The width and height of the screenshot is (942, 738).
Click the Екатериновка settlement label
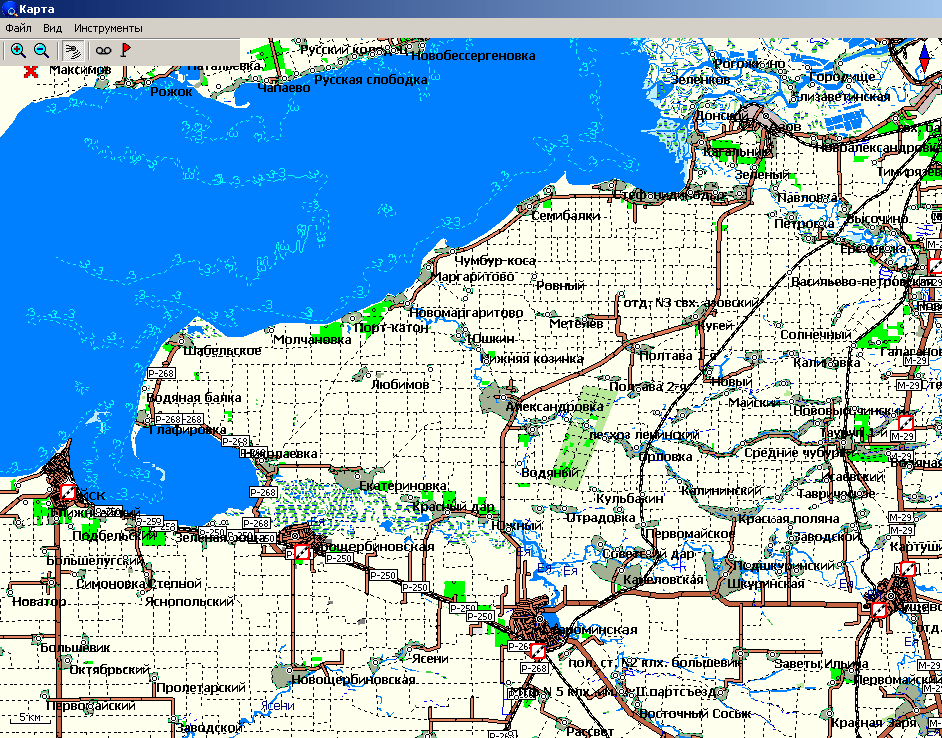pyautogui.click(x=403, y=486)
